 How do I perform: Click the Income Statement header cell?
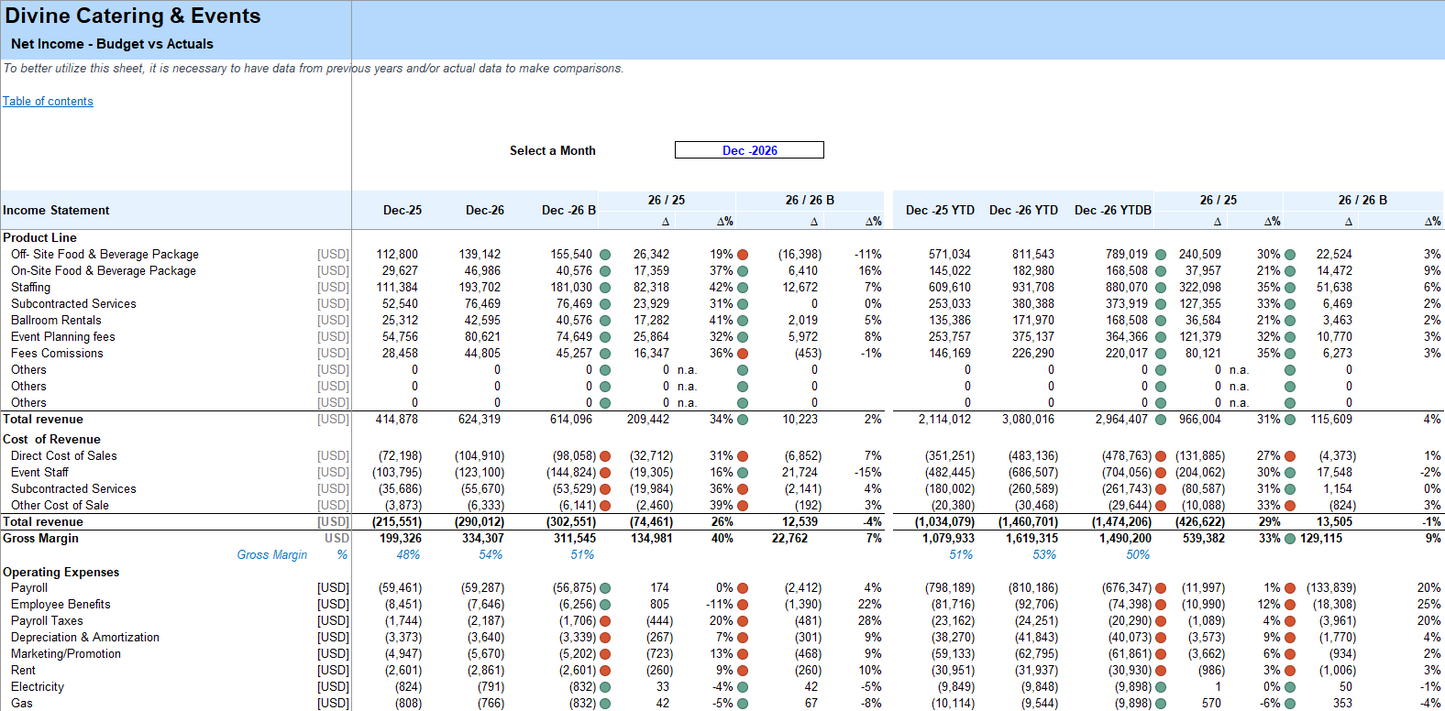coord(56,210)
